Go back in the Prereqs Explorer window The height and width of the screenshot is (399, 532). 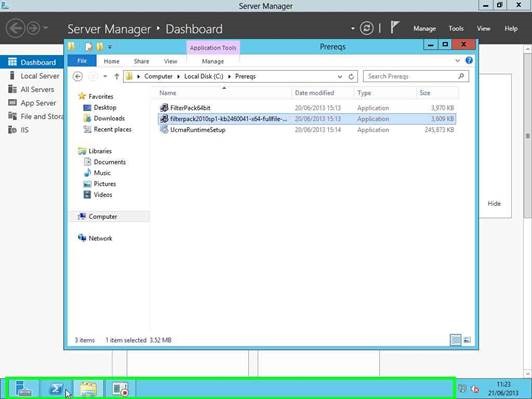[78, 76]
